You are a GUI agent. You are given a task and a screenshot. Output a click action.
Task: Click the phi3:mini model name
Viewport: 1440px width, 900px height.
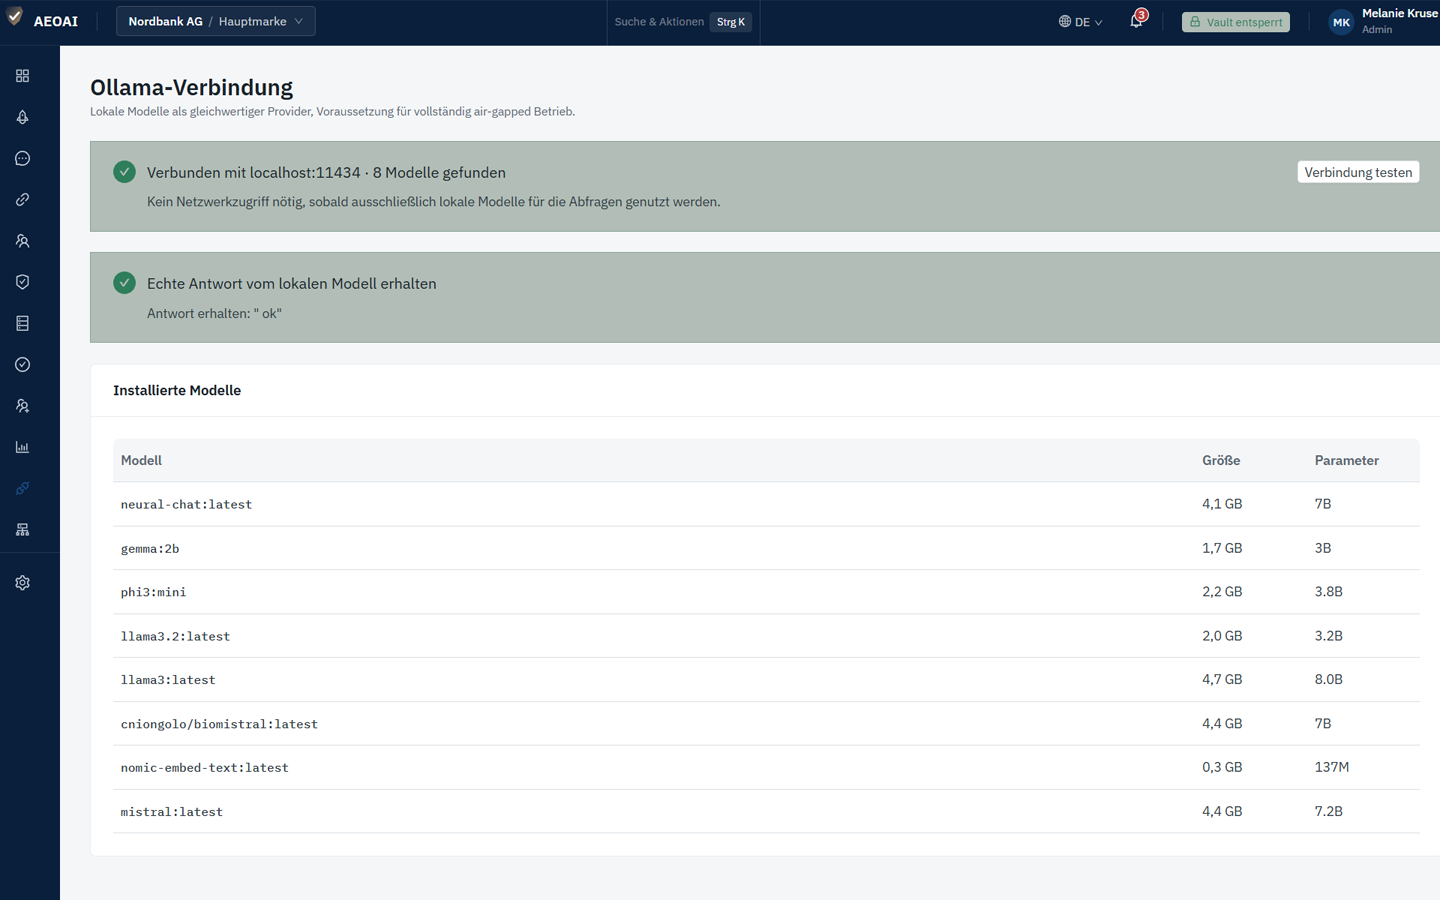tap(153, 592)
